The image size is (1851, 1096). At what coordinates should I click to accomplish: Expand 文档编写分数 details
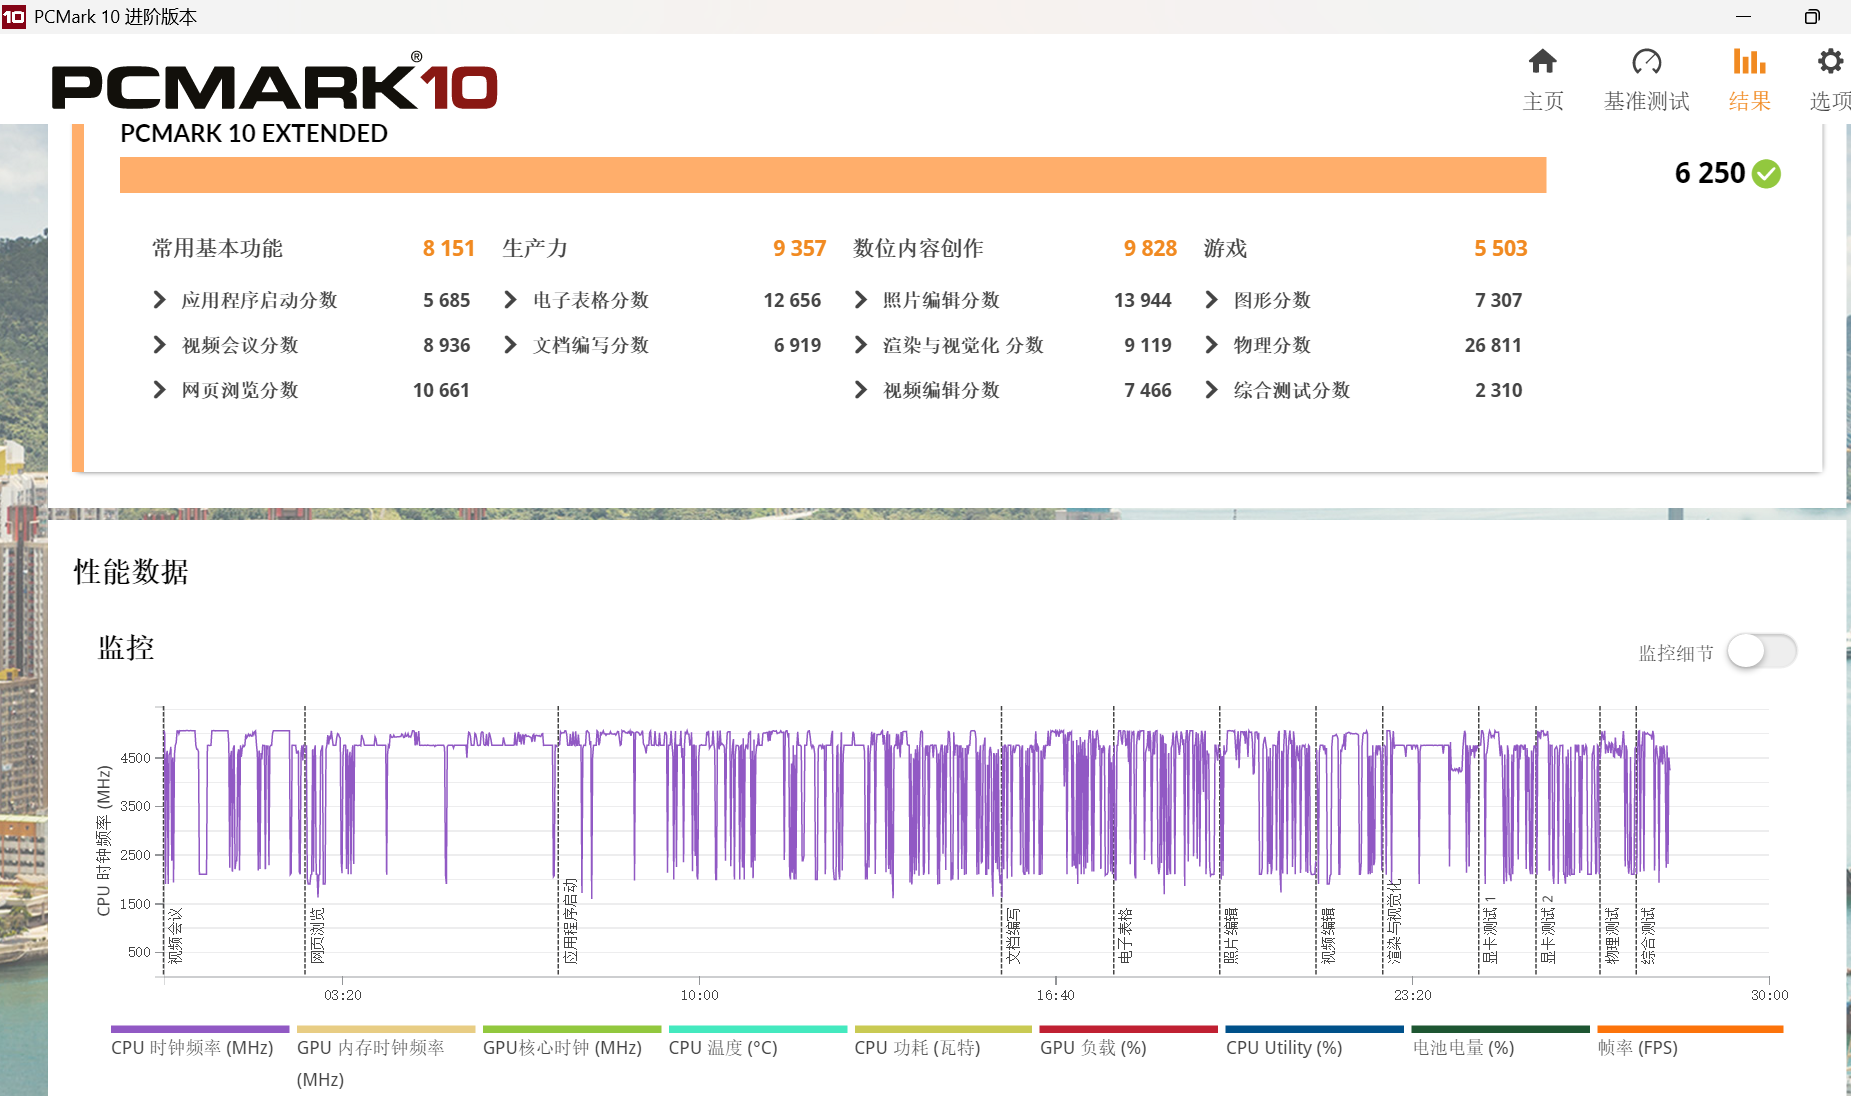pyautogui.click(x=510, y=345)
